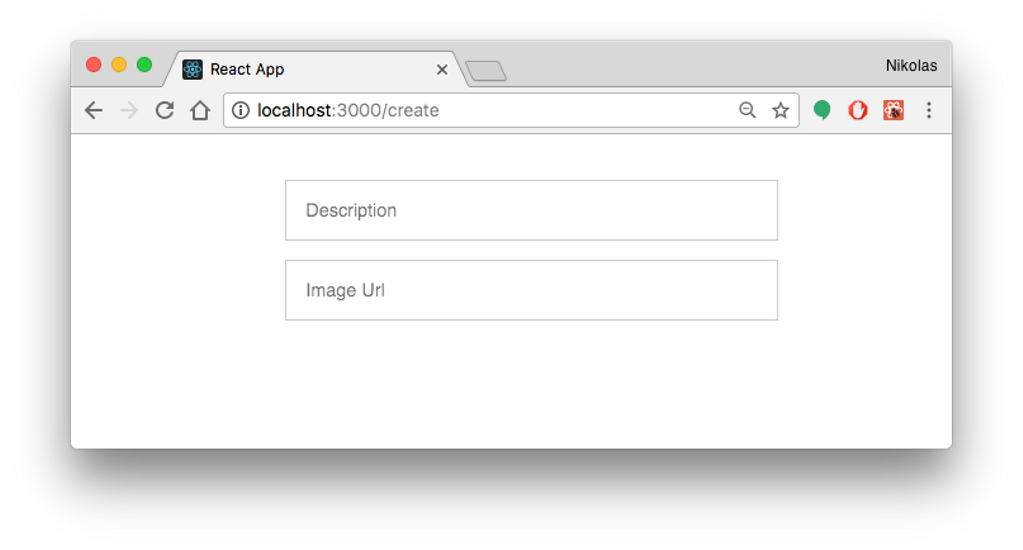Viewport: 1023px width, 550px height.
Task: Reload the current page
Action: [x=164, y=110]
